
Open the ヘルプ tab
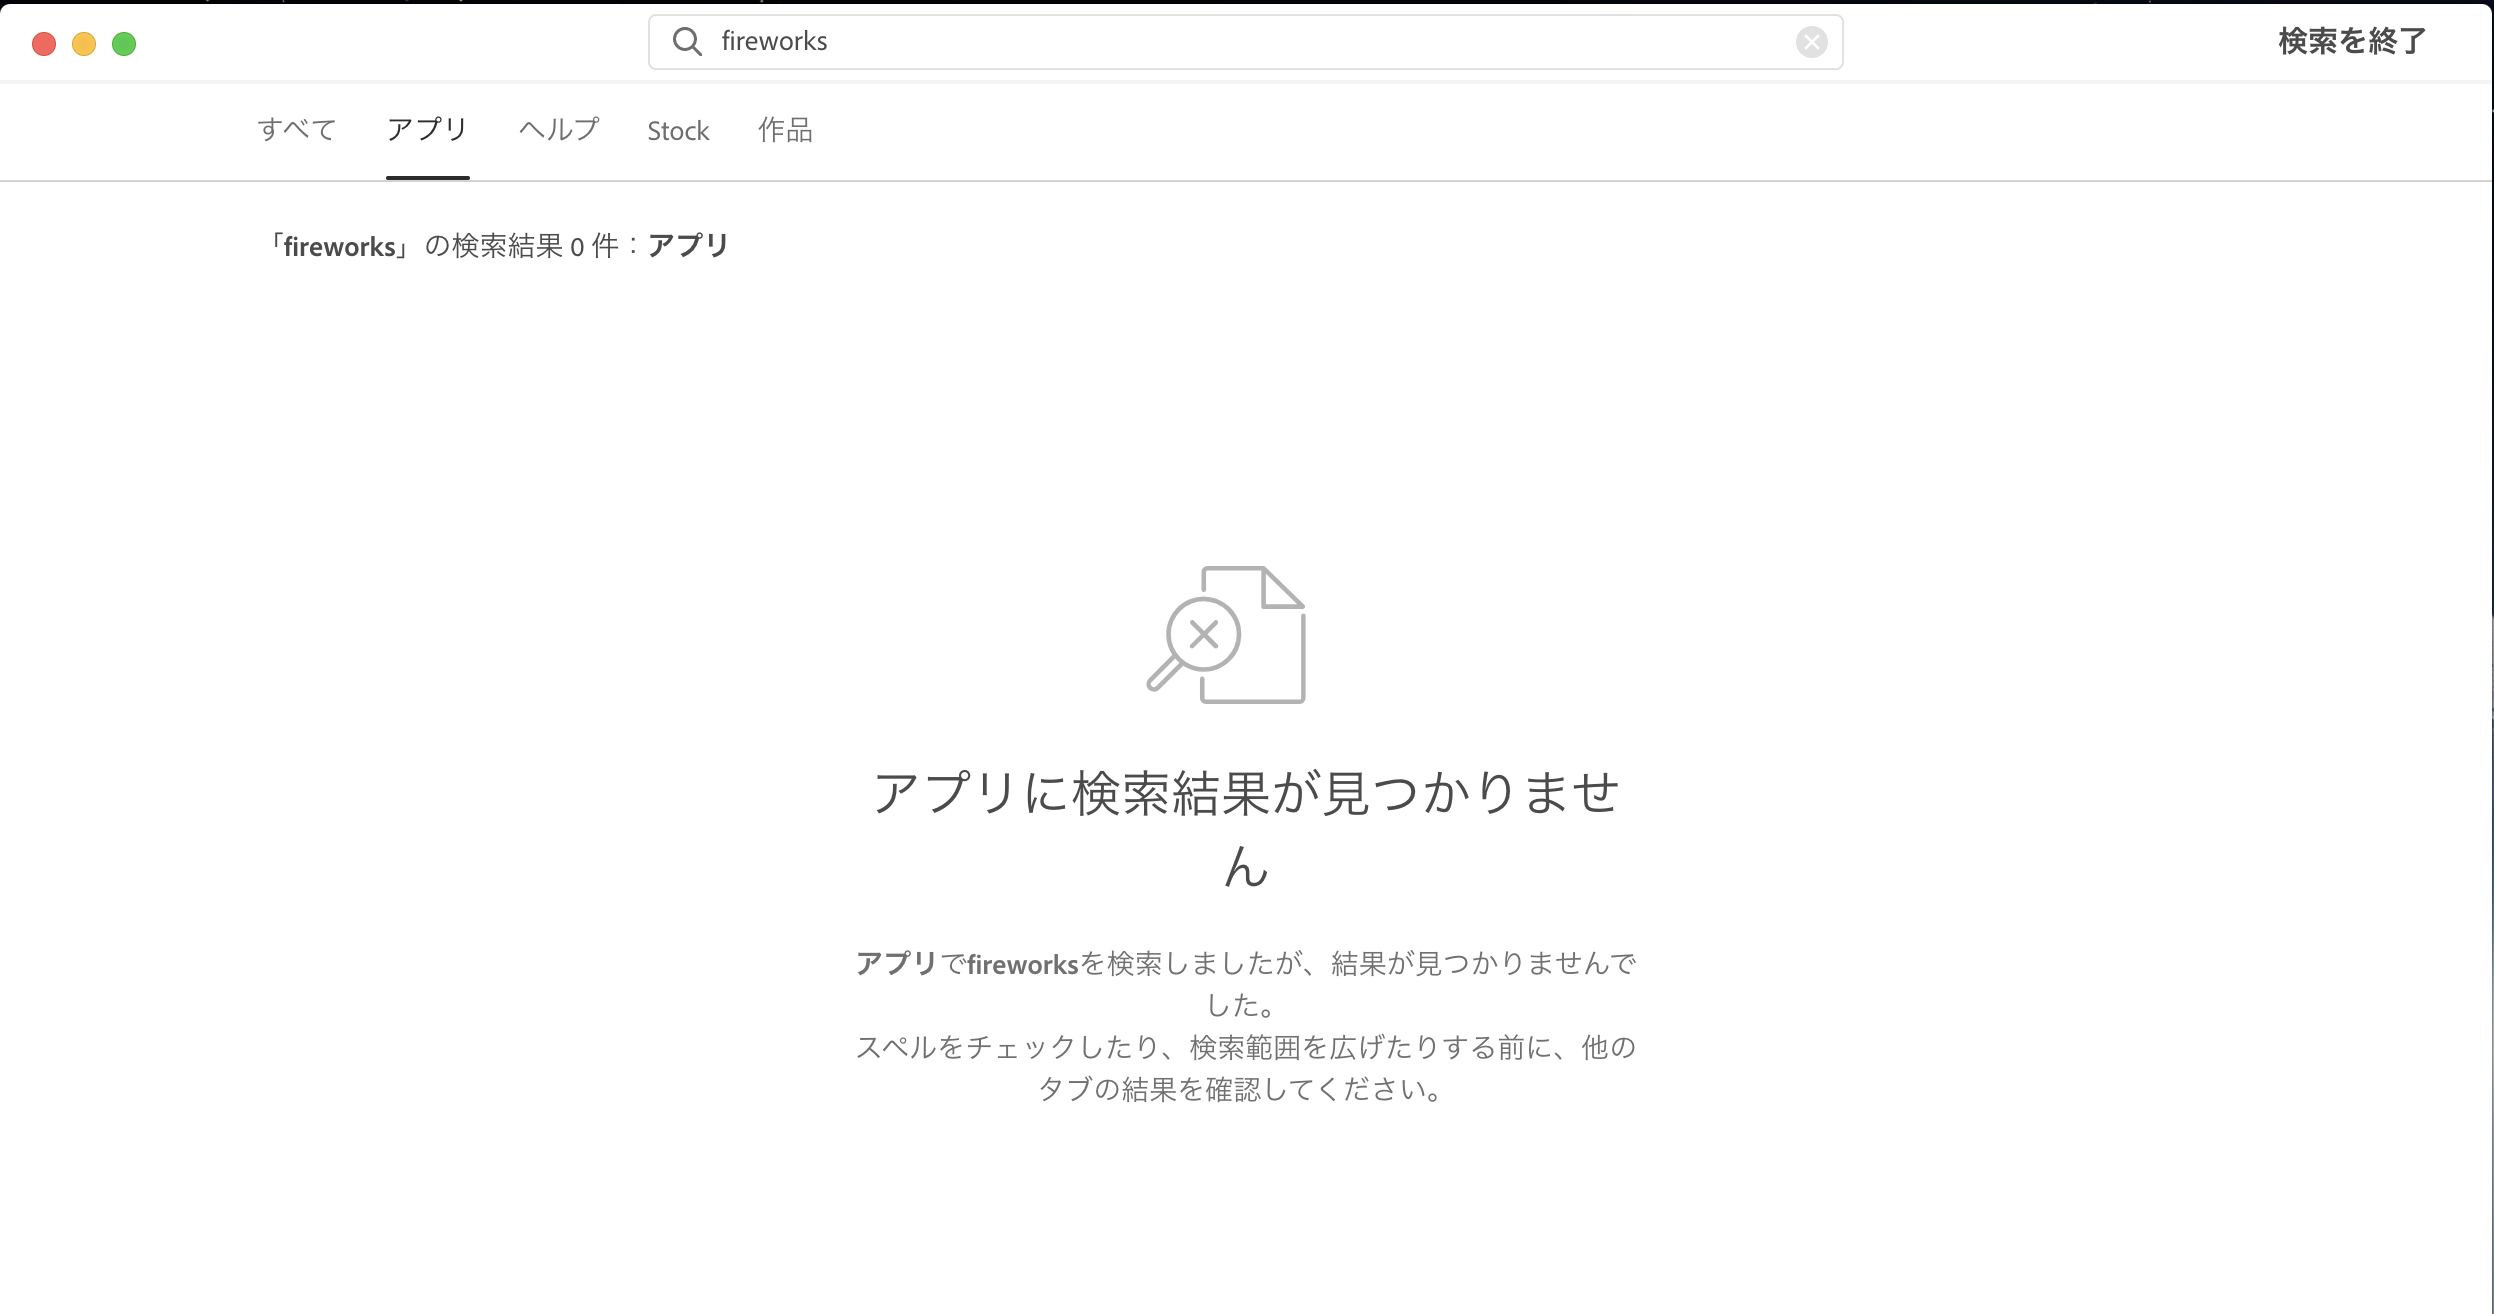click(x=559, y=130)
